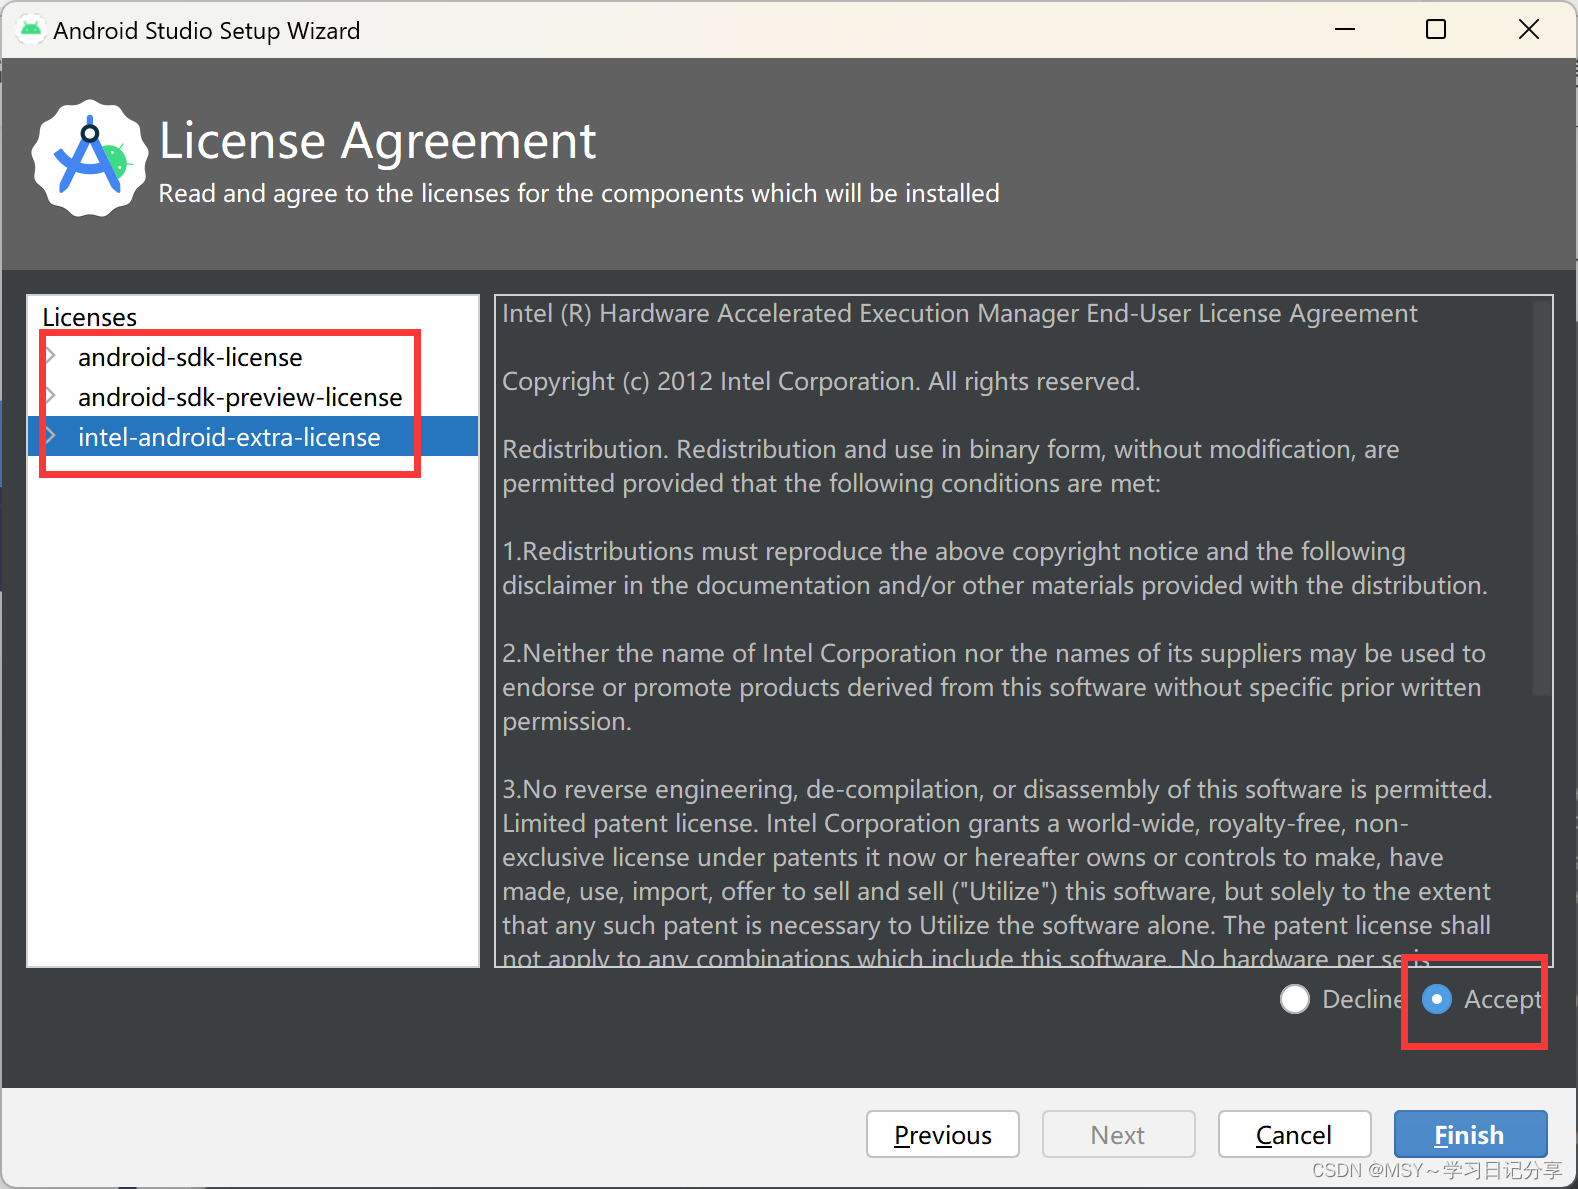The height and width of the screenshot is (1189, 1578).
Task: Select android-sdk-license in the Licenses tree
Action: click(x=190, y=357)
